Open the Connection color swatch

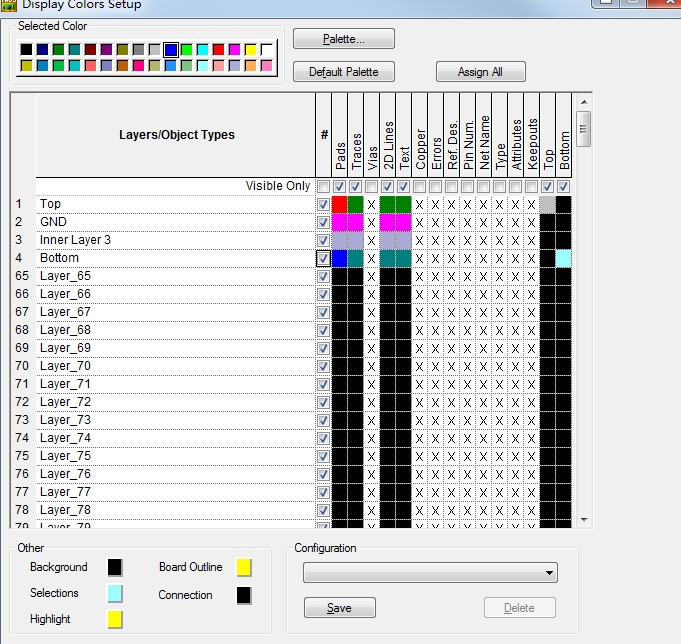244,595
